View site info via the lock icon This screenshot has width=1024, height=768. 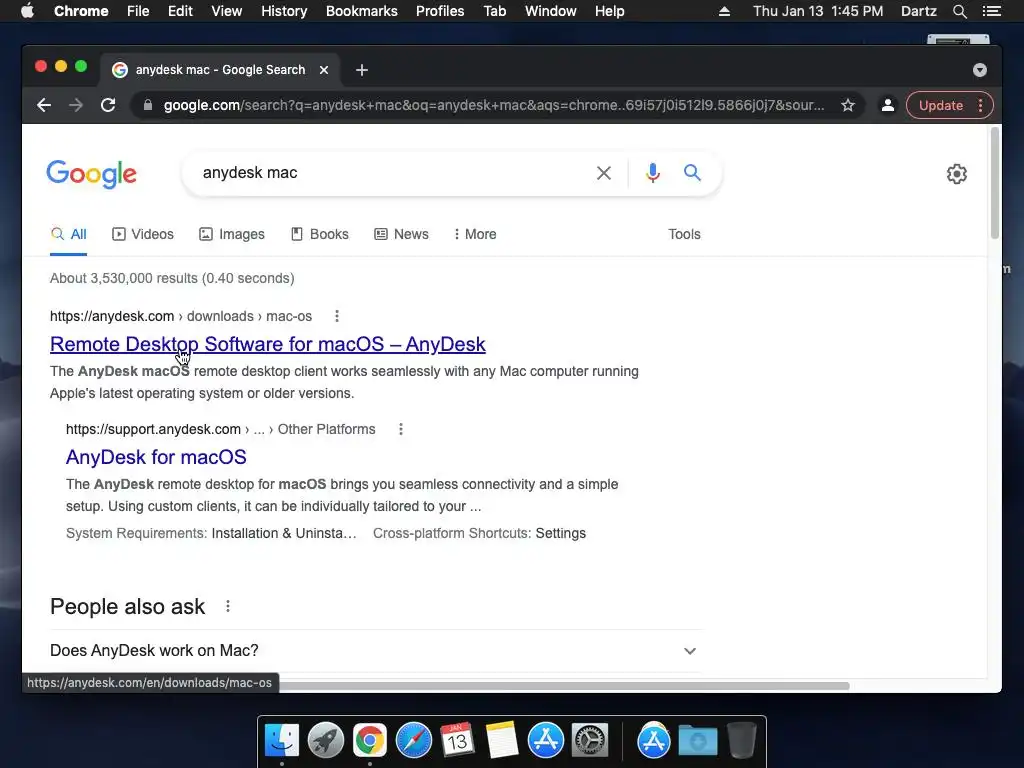pyautogui.click(x=148, y=105)
